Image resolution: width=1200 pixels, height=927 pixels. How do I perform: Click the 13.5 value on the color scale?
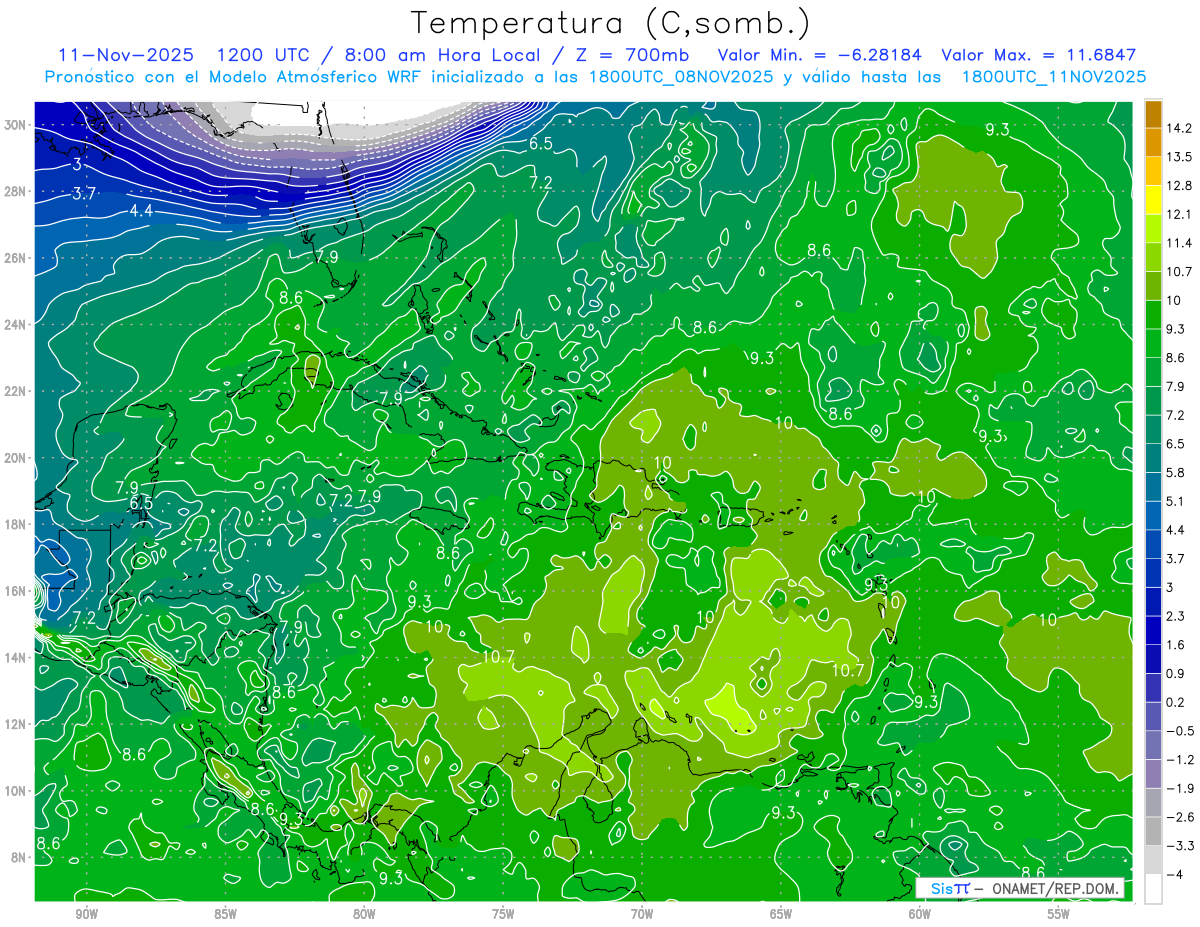[x=1179, y=157]
